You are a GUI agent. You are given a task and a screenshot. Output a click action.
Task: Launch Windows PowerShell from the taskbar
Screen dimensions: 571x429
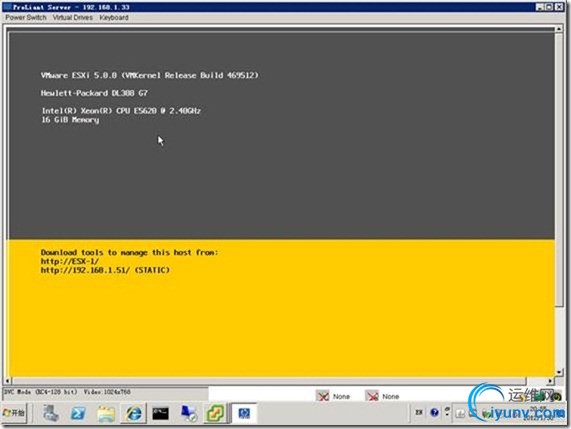(x=78, y=413)
